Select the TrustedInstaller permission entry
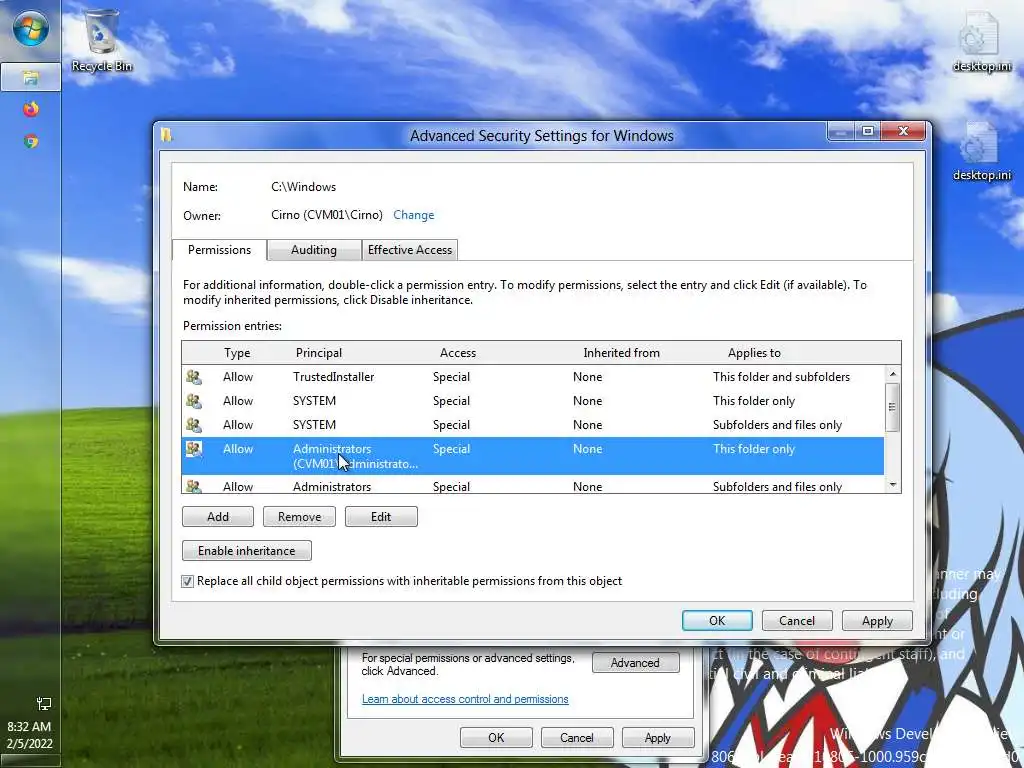The height and width of the screenshot is (768, 1024). [533, 377]
